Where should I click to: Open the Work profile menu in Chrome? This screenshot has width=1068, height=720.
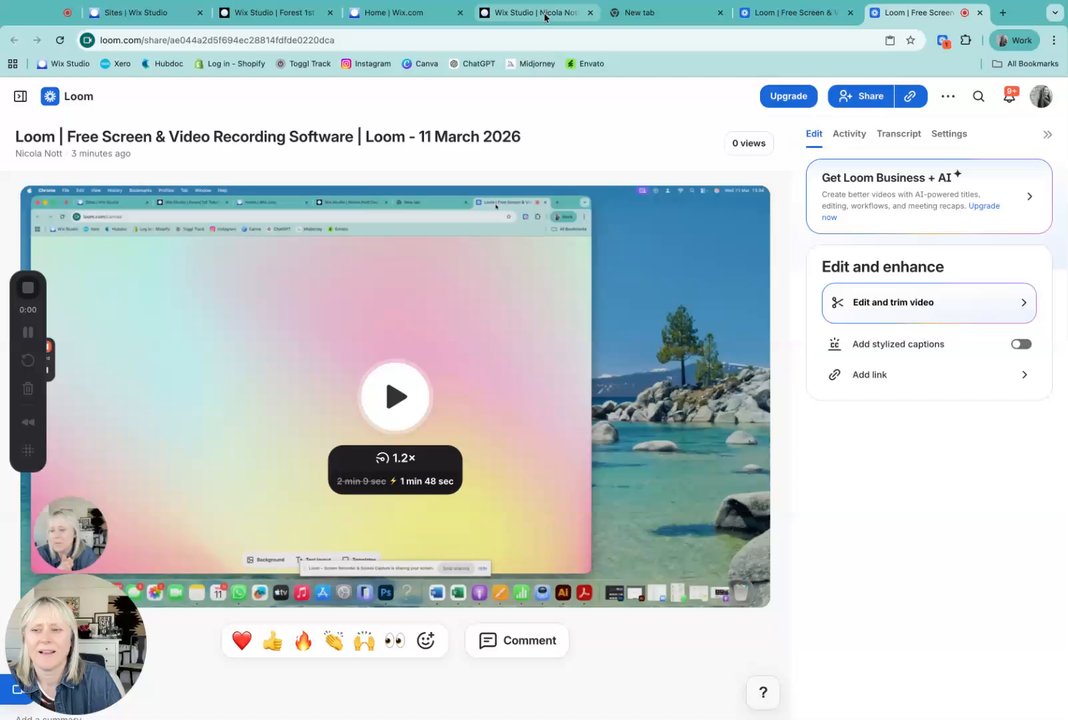[x=1014, y=40]
